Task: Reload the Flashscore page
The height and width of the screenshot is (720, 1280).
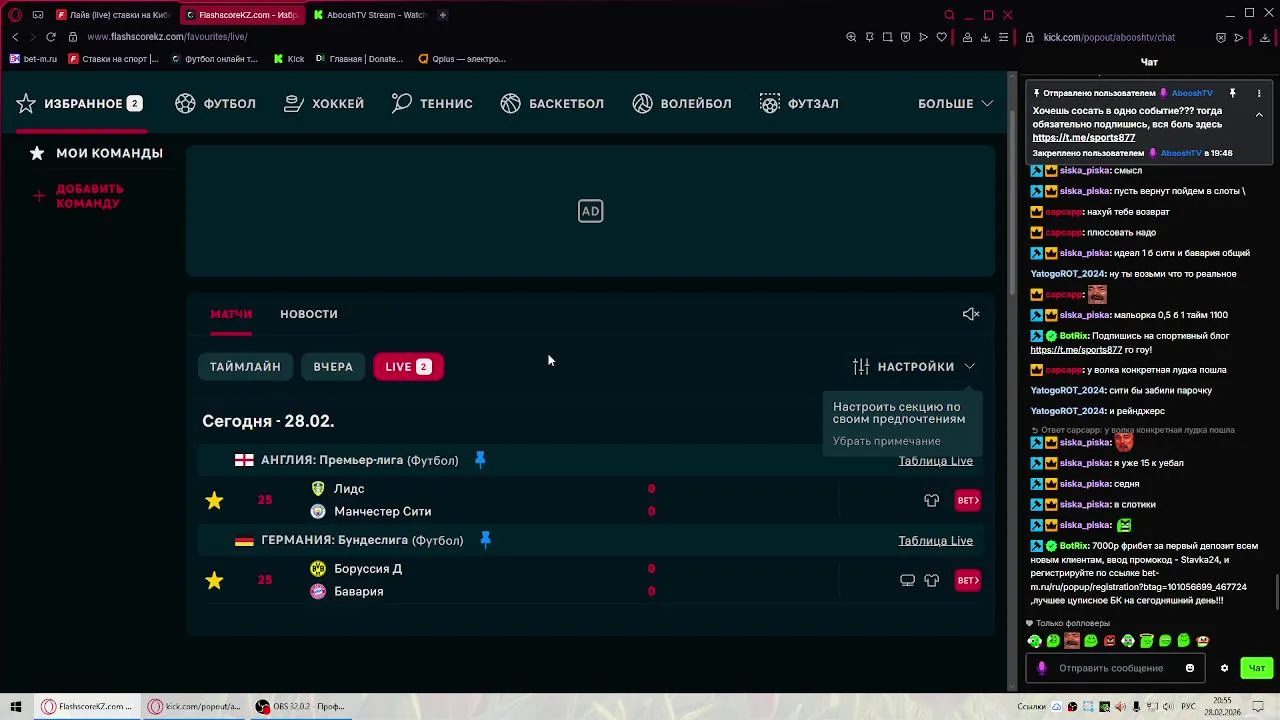Action: [x=50, y=37]
